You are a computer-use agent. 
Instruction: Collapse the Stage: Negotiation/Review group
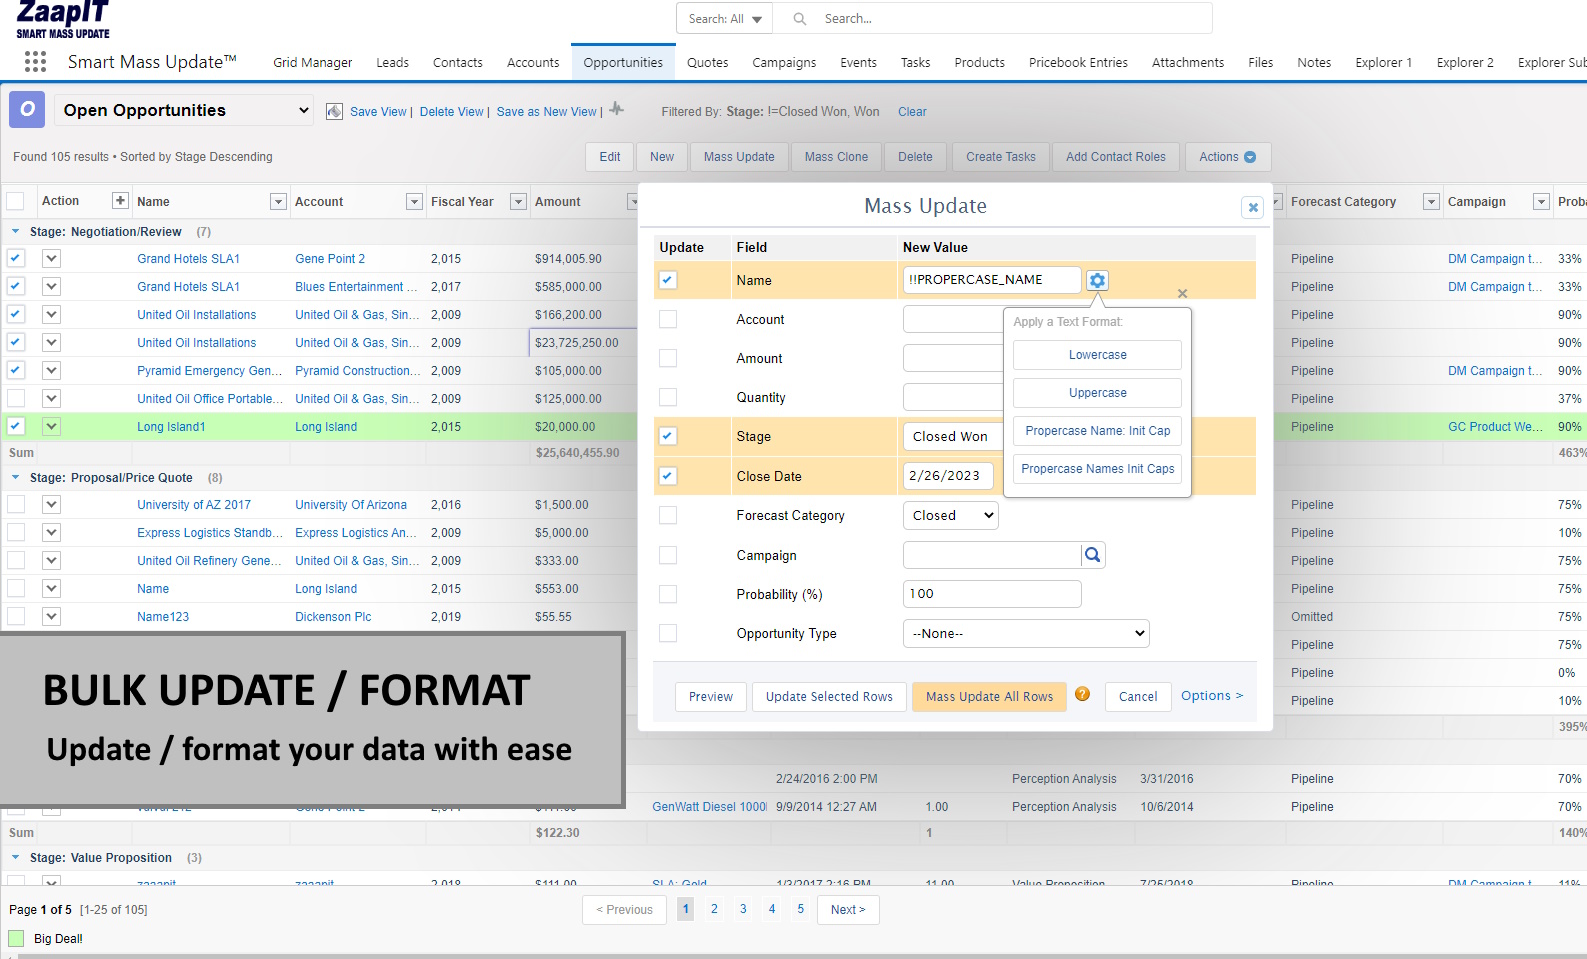pyautogui.click(x=16, y=231)
